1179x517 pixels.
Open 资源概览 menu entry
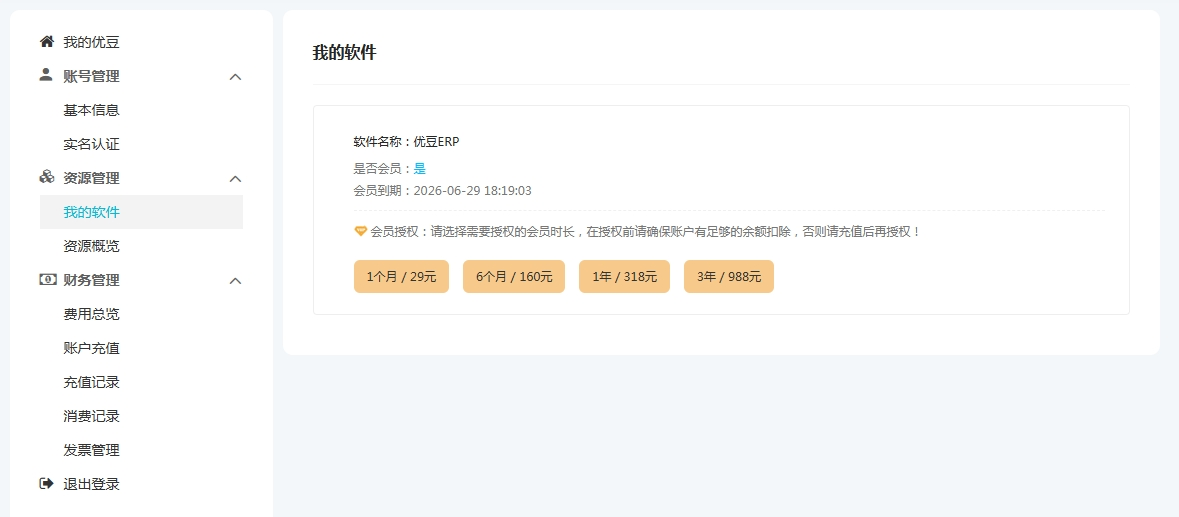pyautogui.click(x=91, y=246)
